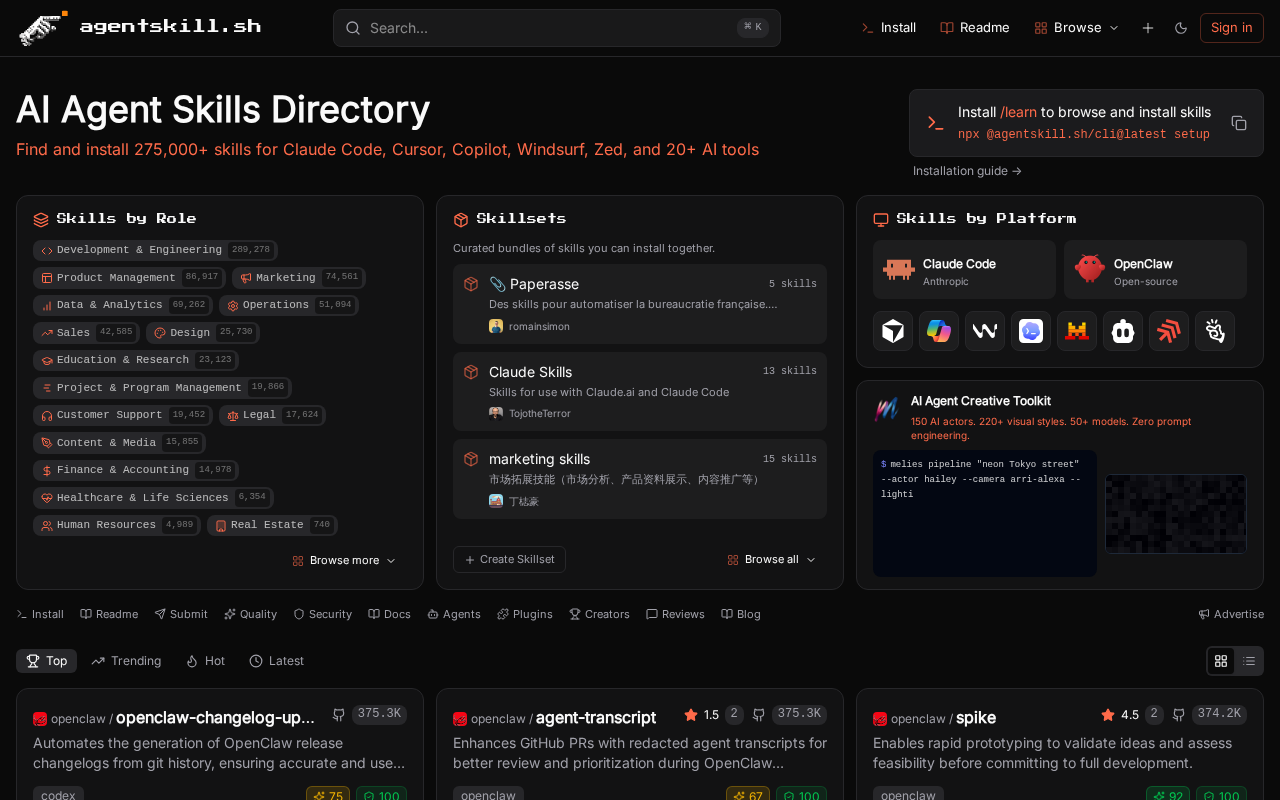1280x800 pixels.
Task: Select Marketing role tag
Action: tap(299, 278)
